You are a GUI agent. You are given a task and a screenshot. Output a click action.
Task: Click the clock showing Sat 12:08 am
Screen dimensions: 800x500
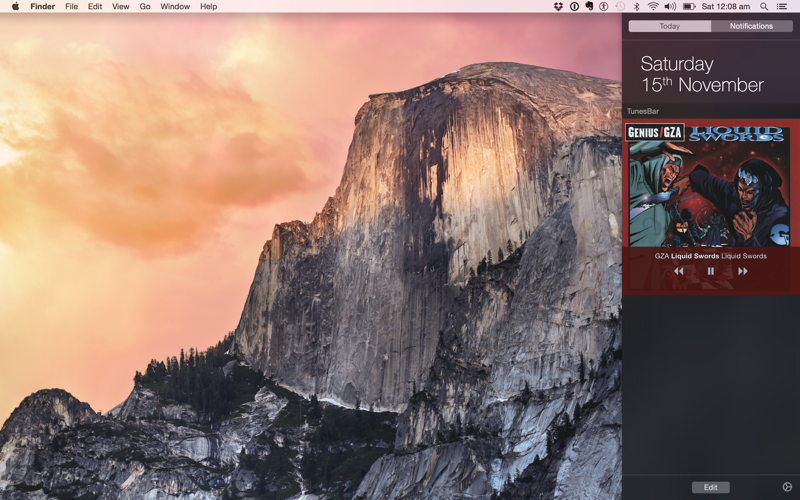(x=726, y=7)
